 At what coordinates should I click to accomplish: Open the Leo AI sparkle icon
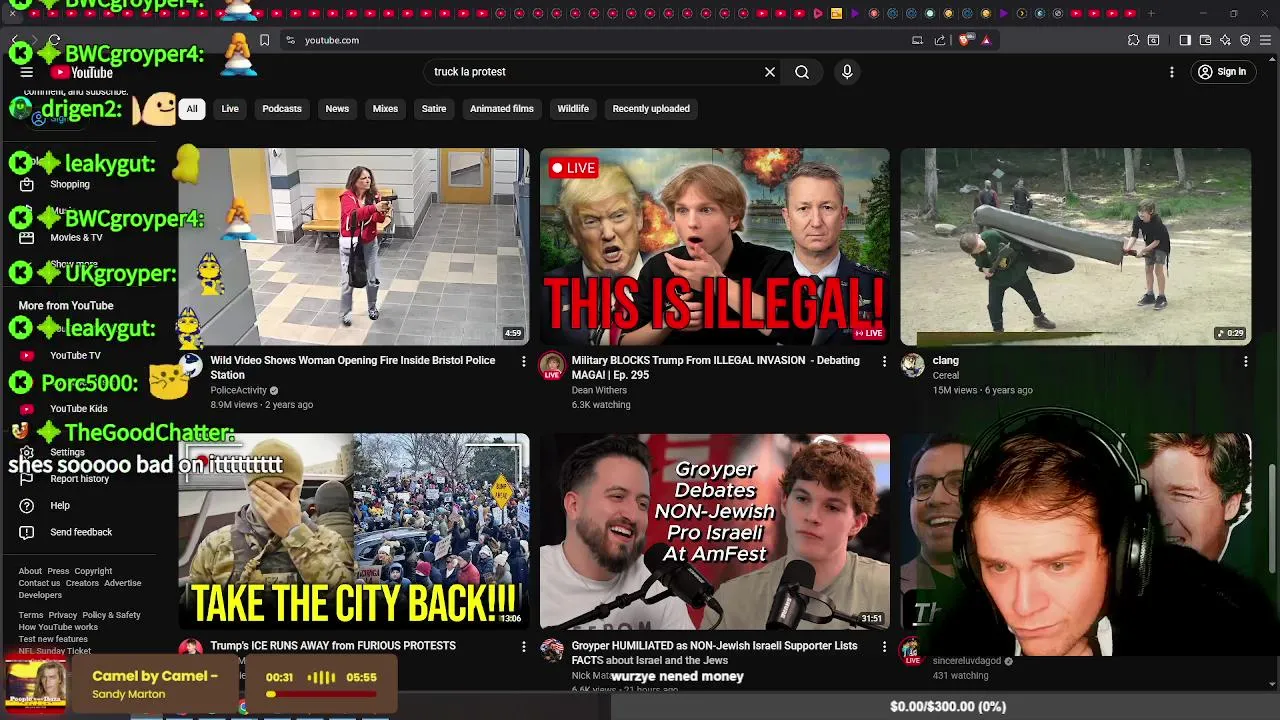[1225, 40]
